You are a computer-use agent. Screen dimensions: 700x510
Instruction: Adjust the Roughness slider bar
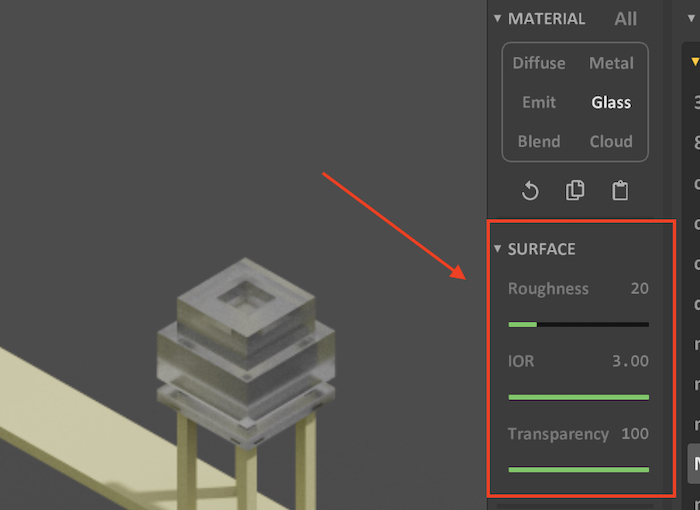(x=579, y=325)
